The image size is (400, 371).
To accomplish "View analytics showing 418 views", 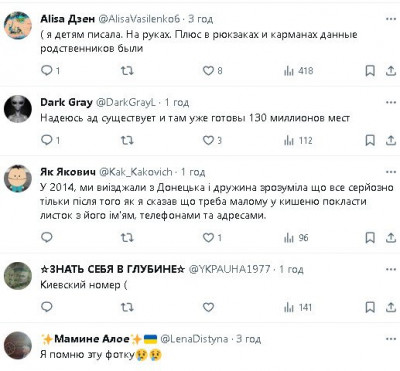I will click(x=298, y=71).
